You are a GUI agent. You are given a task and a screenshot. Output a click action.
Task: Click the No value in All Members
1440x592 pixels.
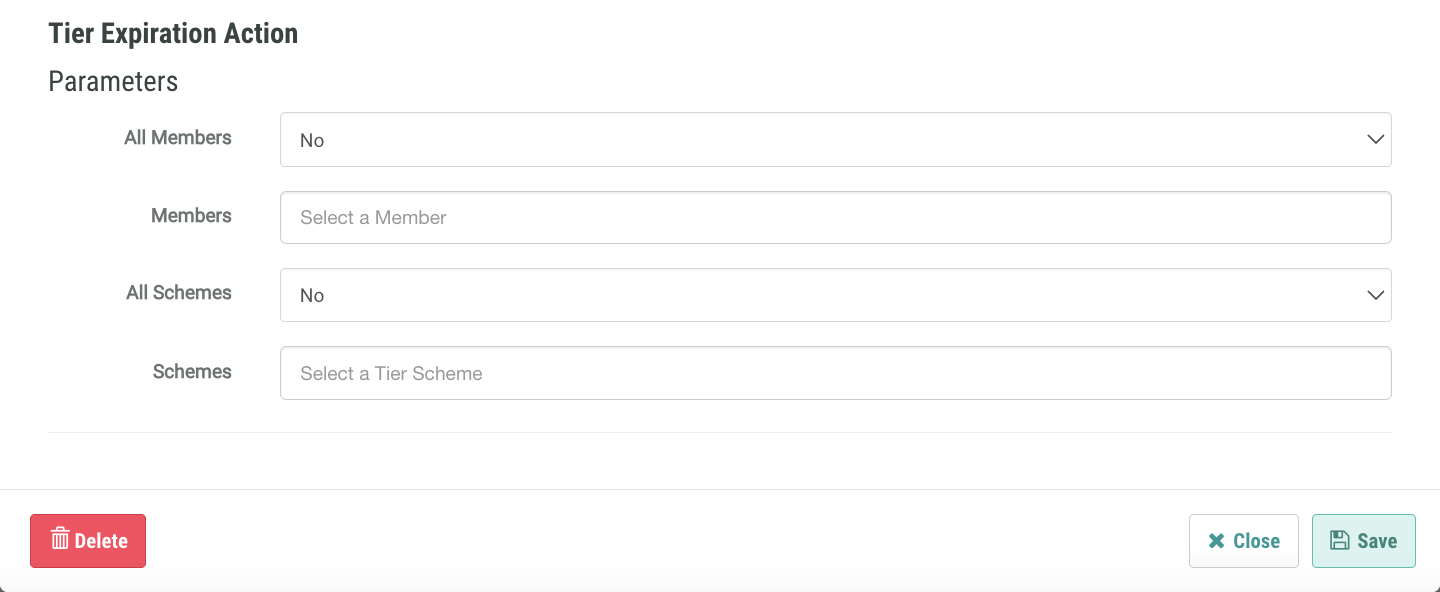(x=312, y=141)
